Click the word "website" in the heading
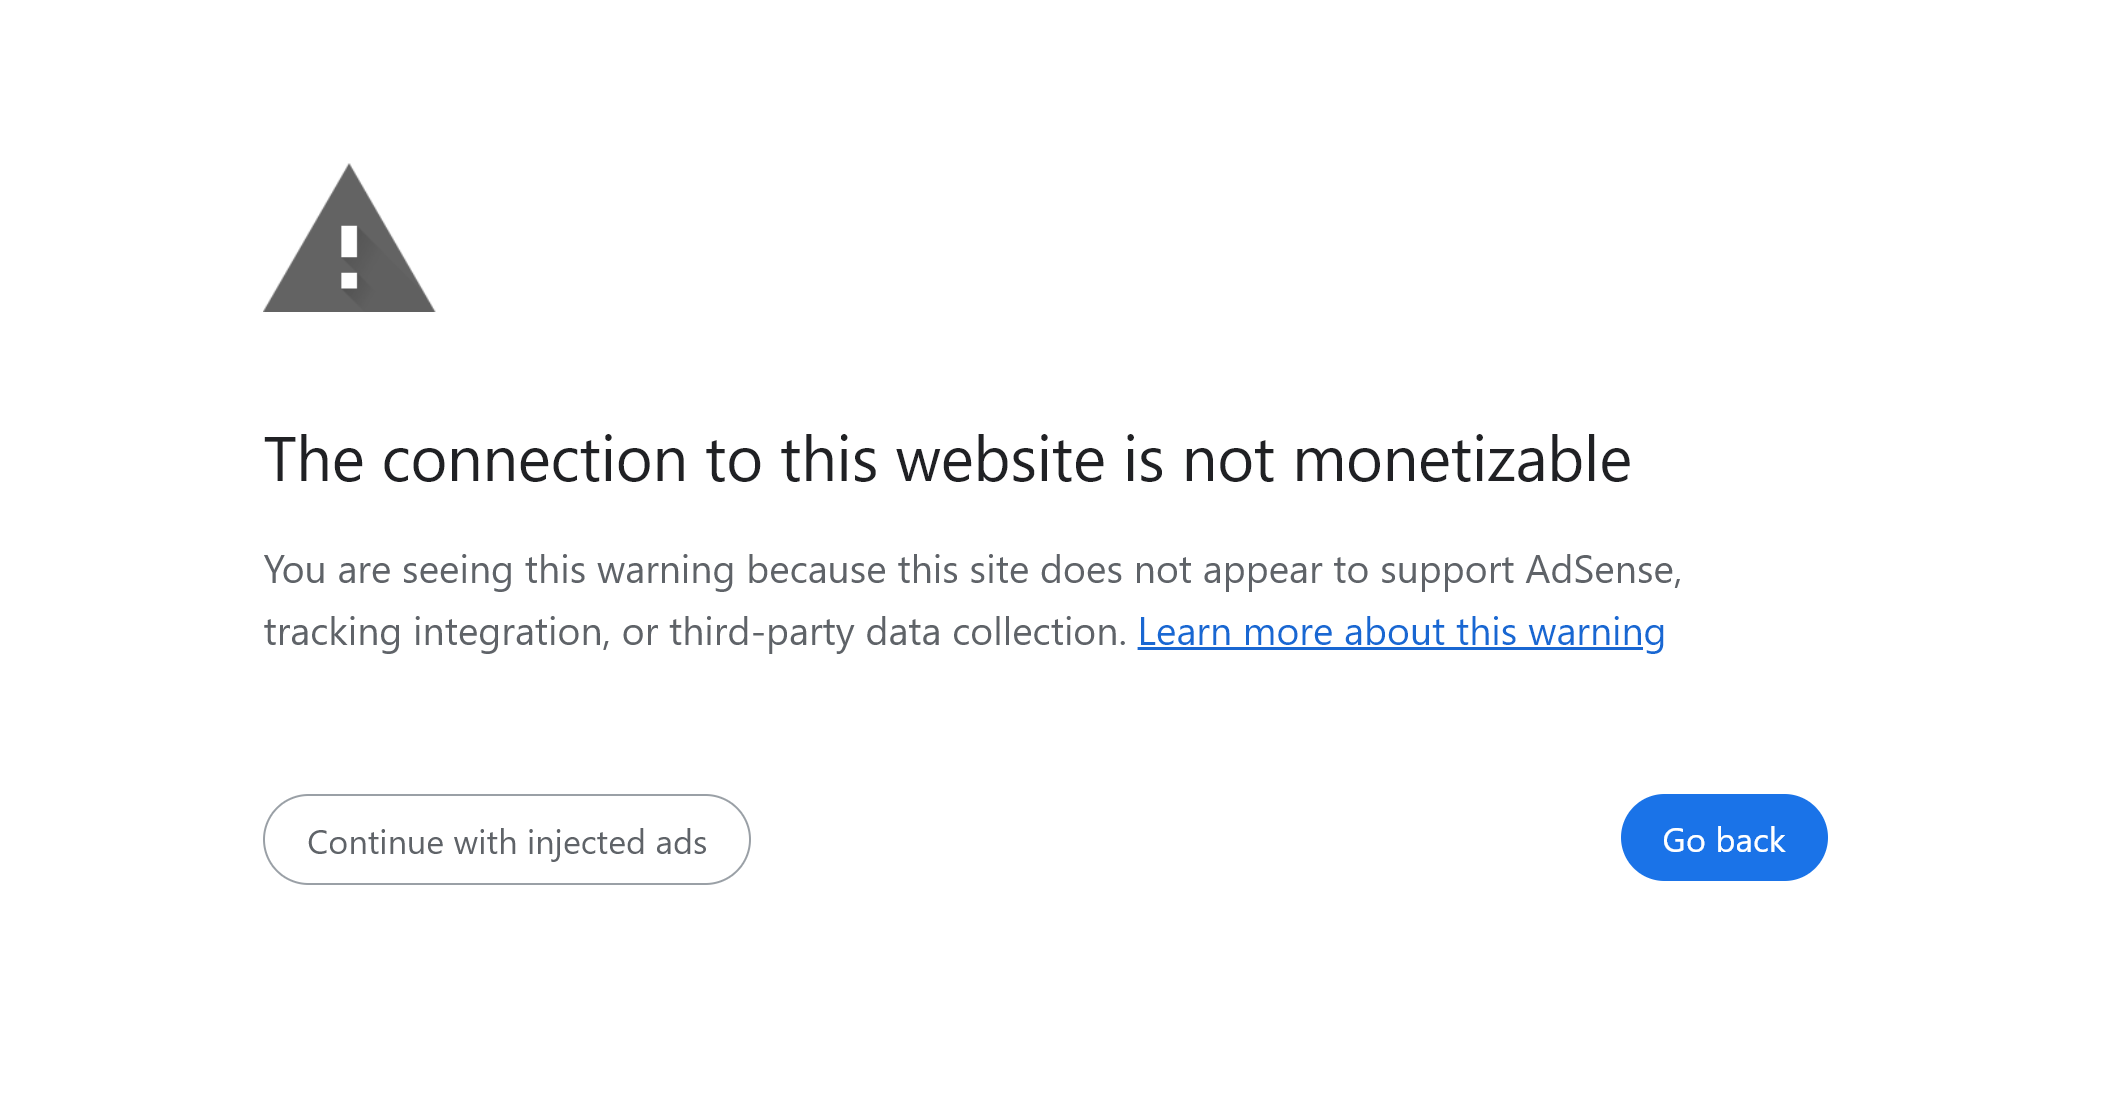The image size is (2105, 1097). point(1000,460)
